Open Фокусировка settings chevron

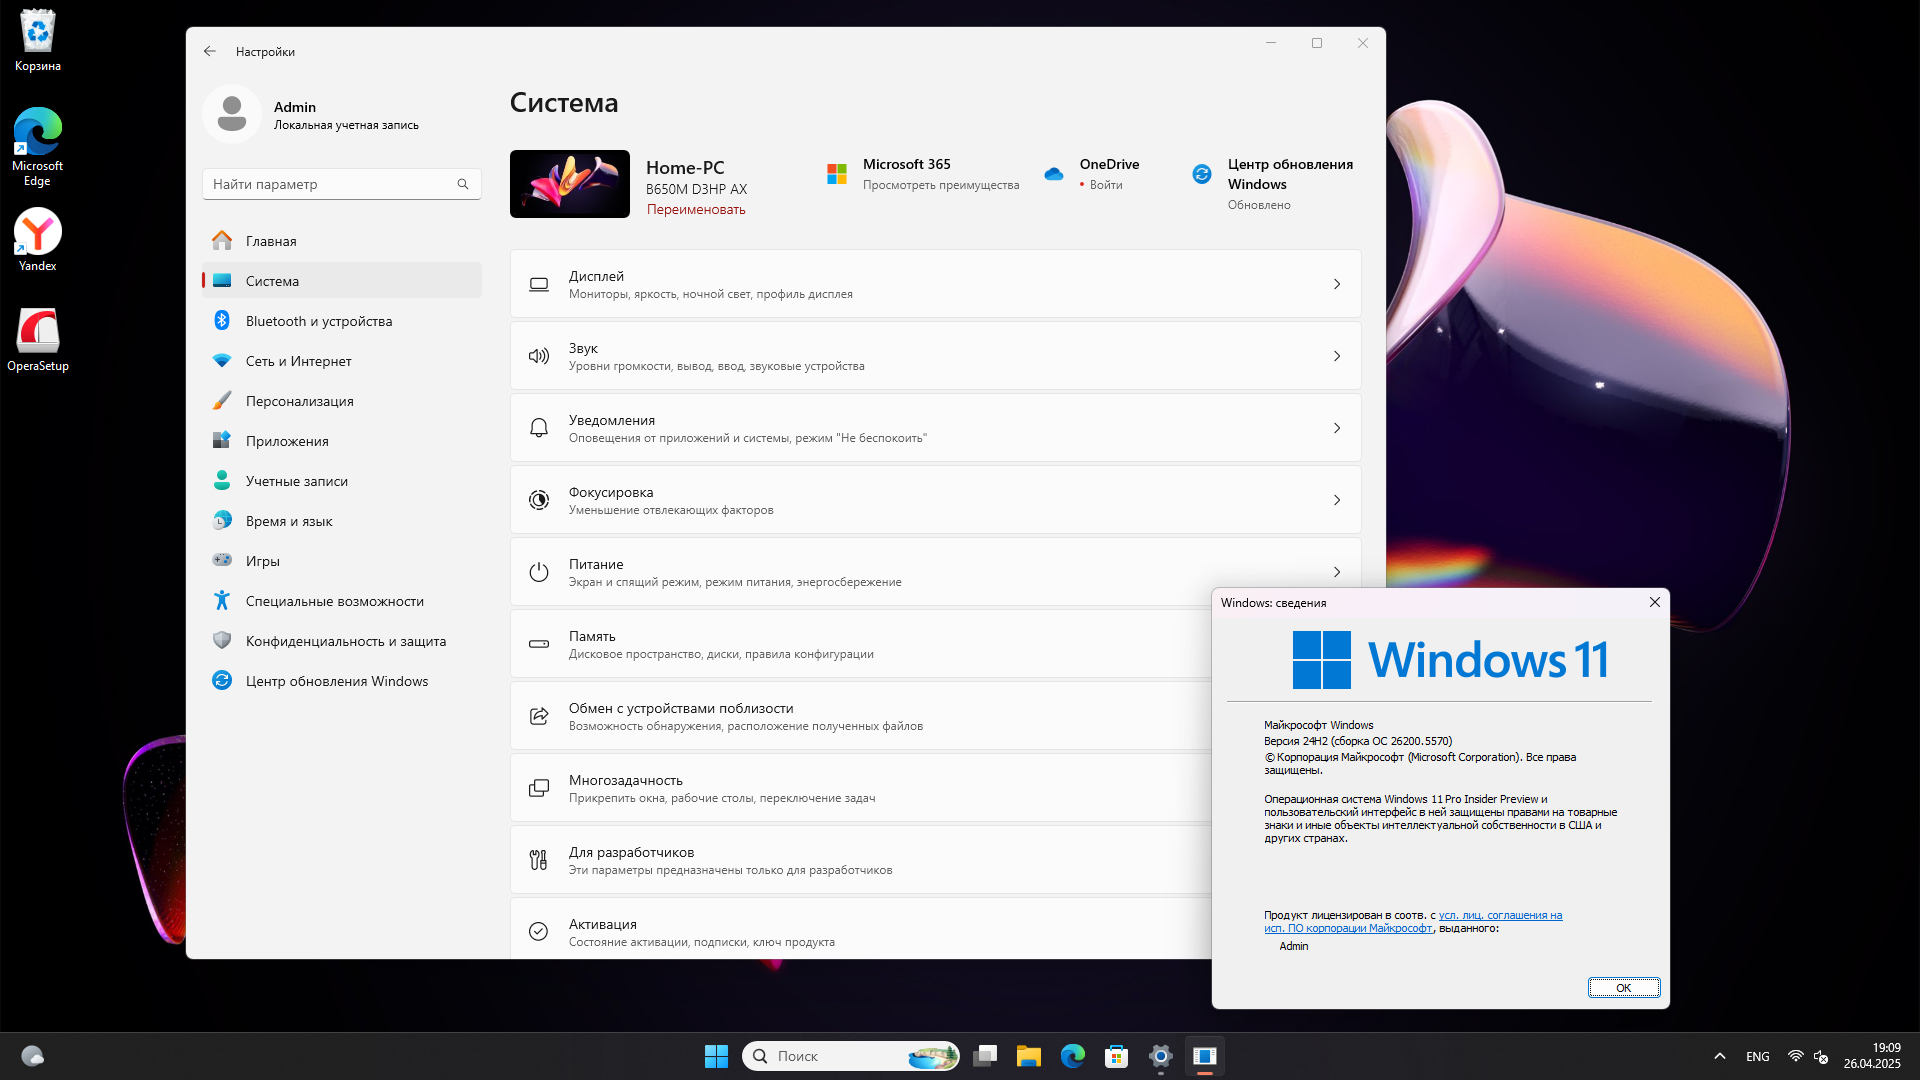(1337, 500)
